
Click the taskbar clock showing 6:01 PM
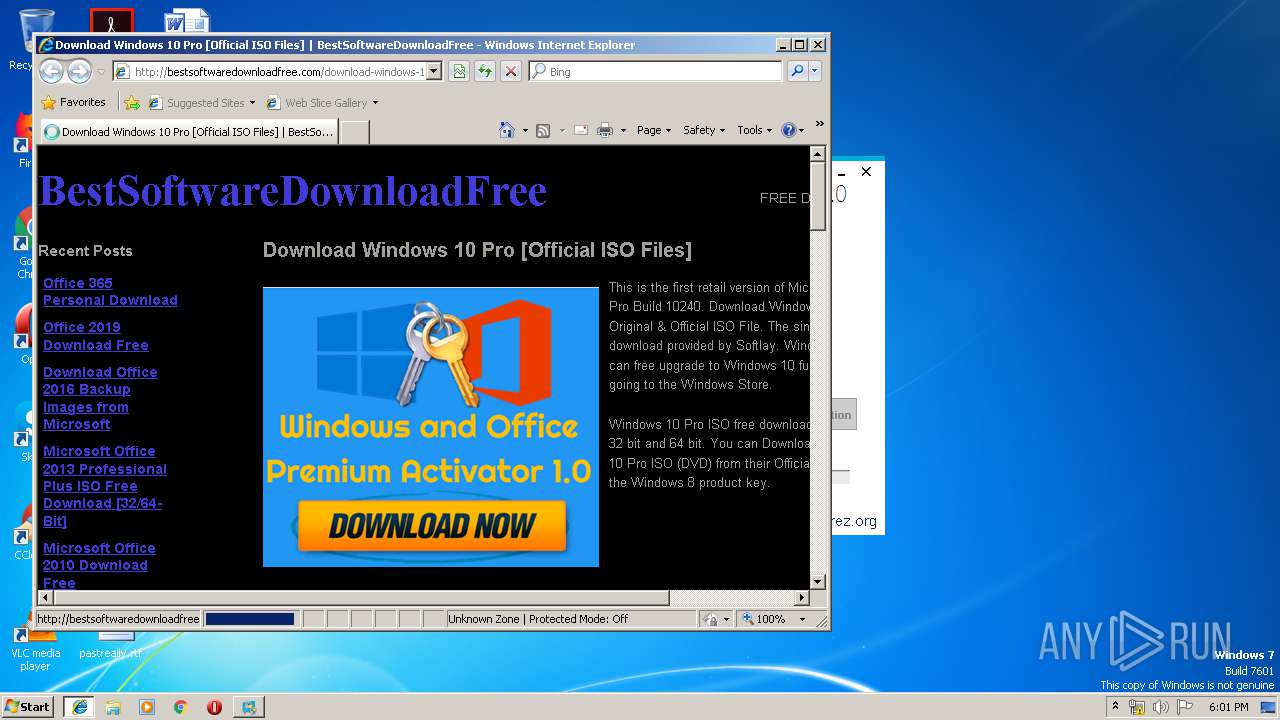click(1228, 707)
